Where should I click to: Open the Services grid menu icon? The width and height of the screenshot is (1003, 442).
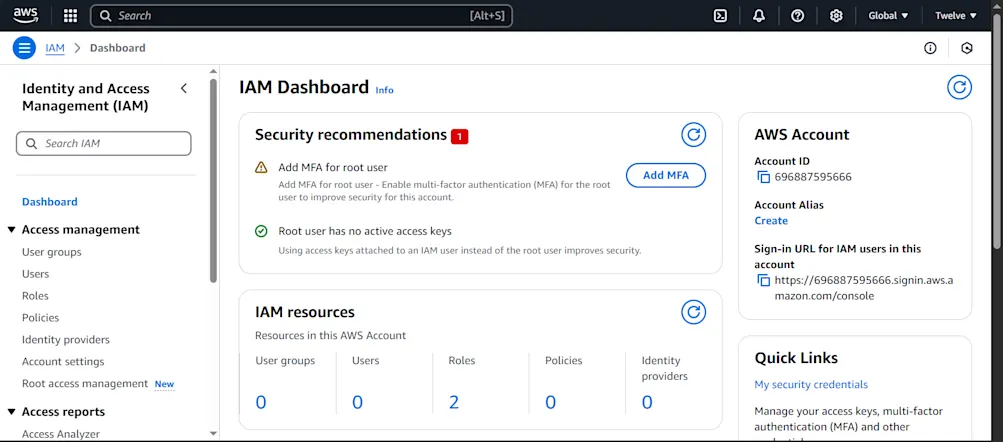click(70, 16)
